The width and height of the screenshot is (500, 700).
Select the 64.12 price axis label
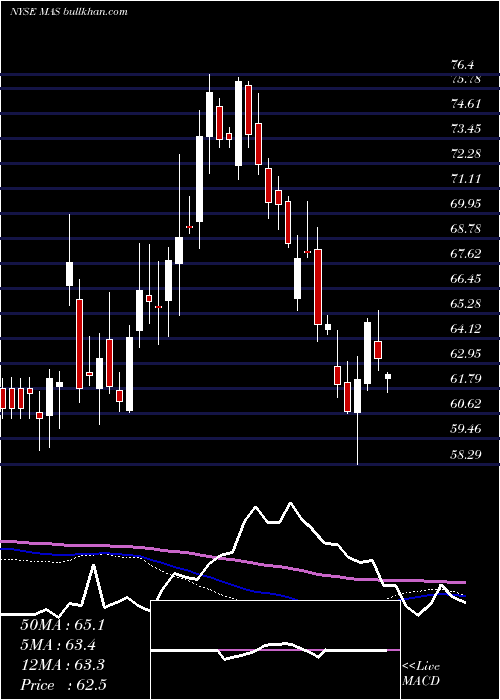pyautogui.click(x=467, y=329)
